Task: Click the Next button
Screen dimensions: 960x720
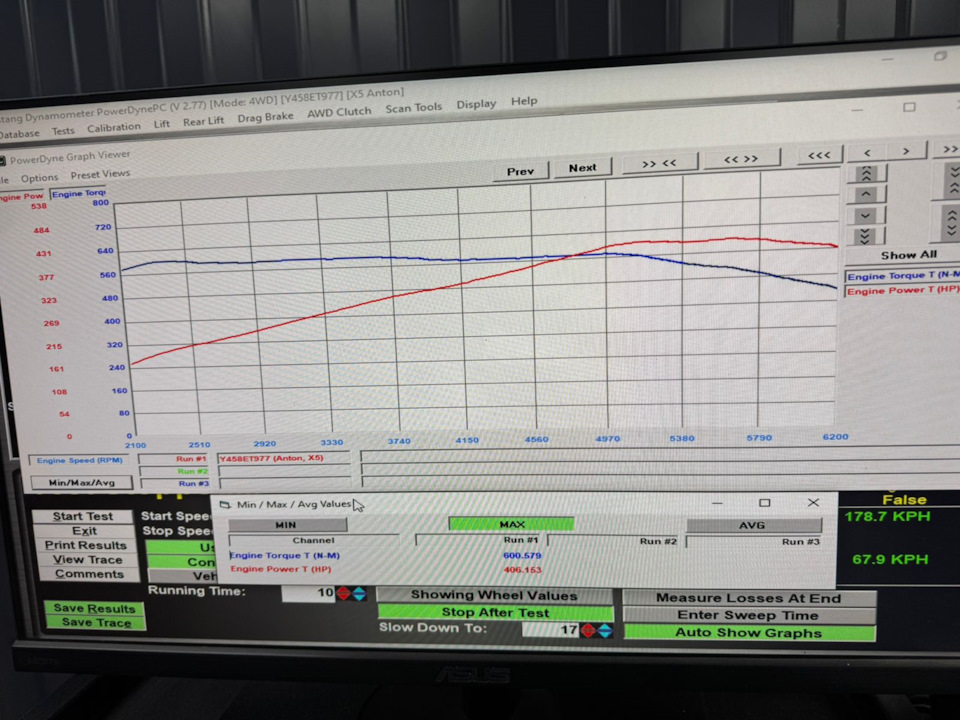Action: coord(582,168)
